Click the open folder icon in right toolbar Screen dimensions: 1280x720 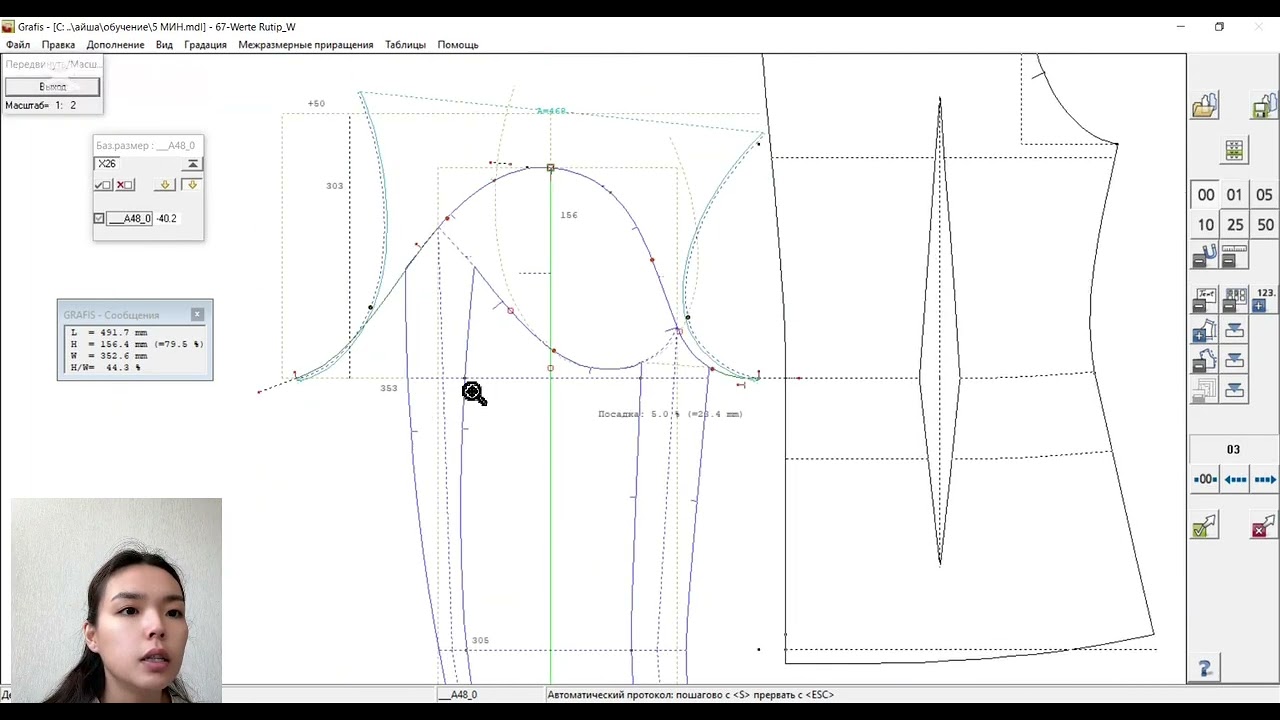(x=1205, y=106)
